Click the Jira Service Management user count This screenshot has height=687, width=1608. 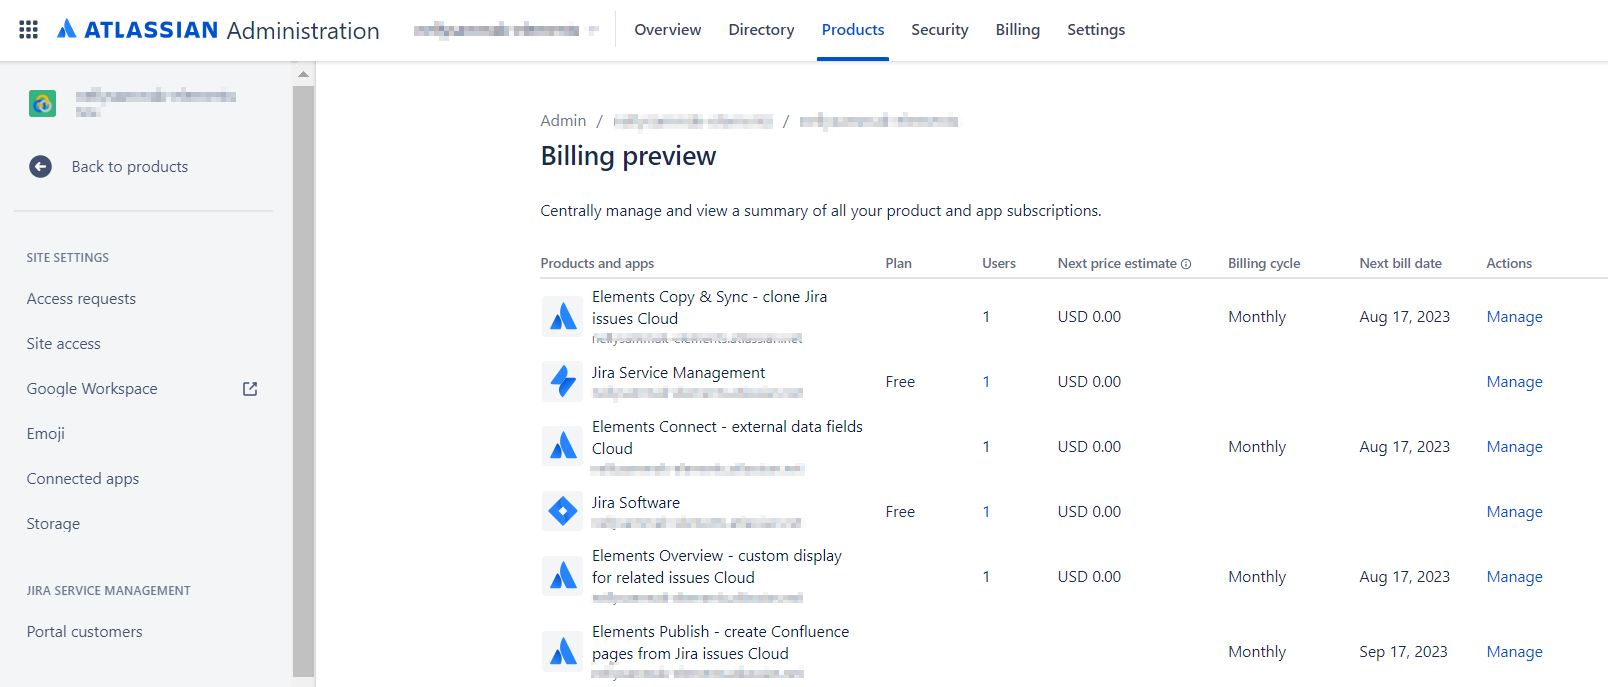pos(986,382)
